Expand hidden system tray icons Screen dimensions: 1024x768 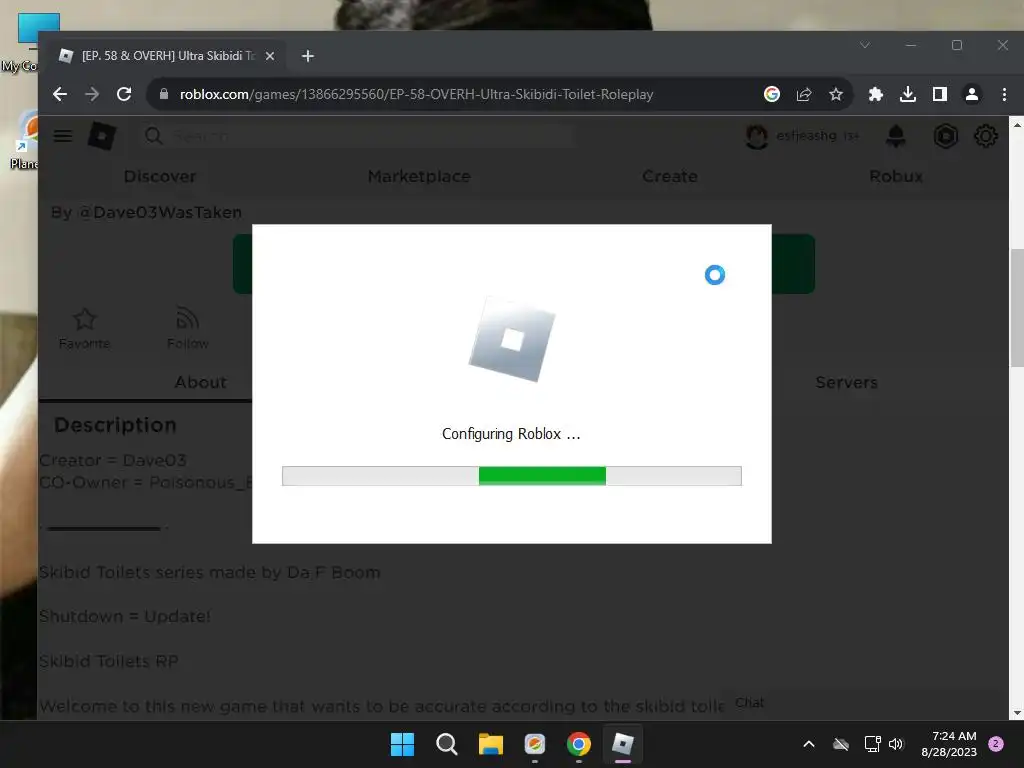808,744
